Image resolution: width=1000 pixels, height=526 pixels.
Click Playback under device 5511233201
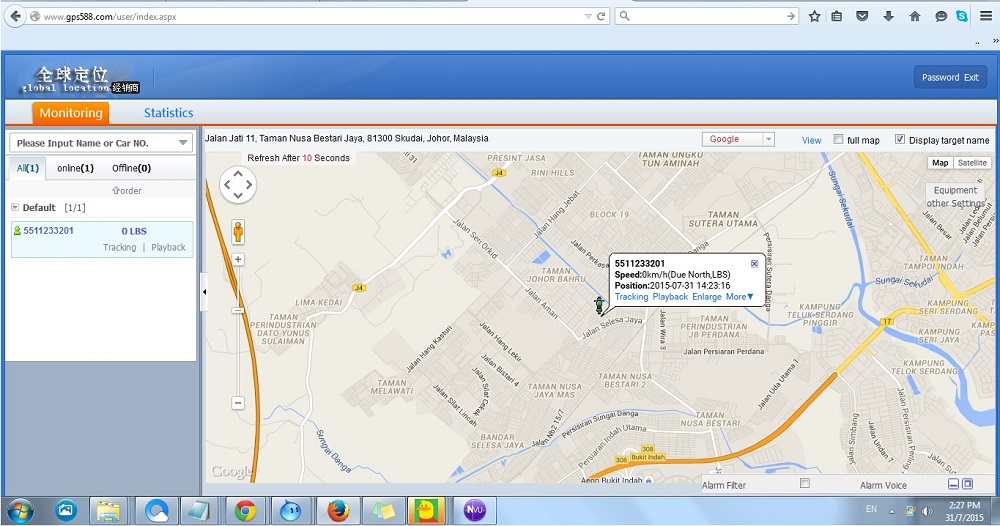tap(168, 247)
